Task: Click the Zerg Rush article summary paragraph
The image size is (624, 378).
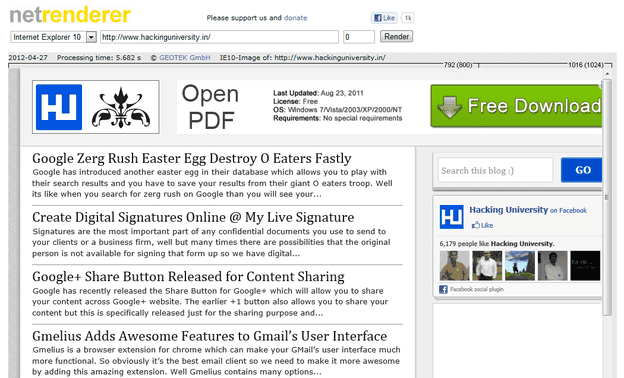Action: point(212,183)
